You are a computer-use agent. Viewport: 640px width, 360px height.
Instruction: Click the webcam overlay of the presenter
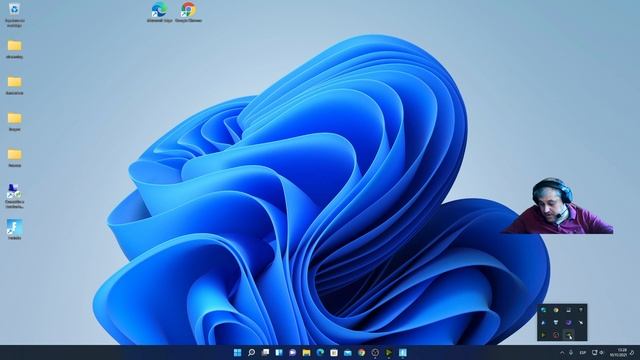(x=558, y=206)
